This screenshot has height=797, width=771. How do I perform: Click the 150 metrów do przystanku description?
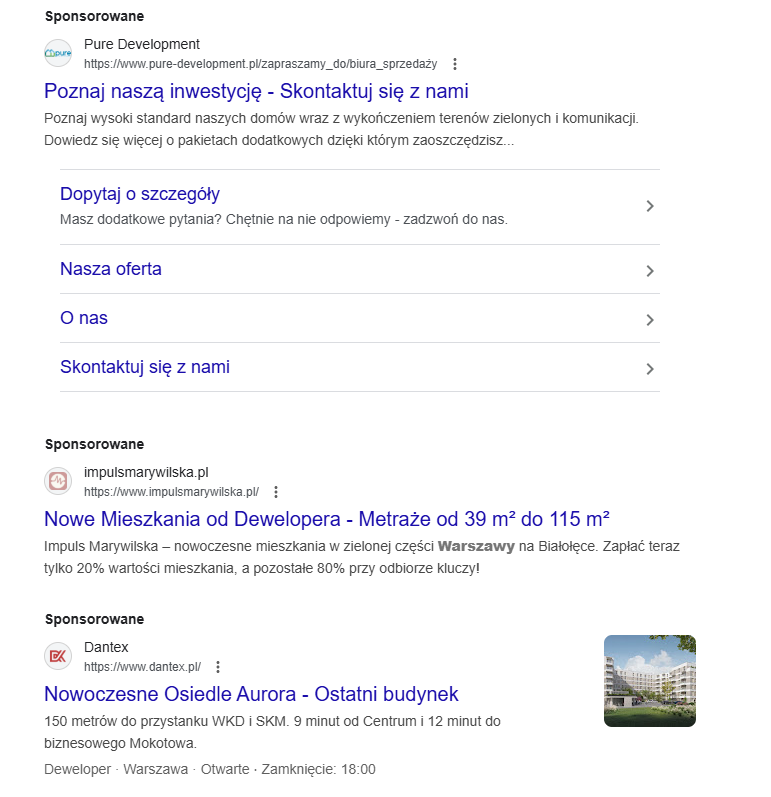(x=272, y=732)
